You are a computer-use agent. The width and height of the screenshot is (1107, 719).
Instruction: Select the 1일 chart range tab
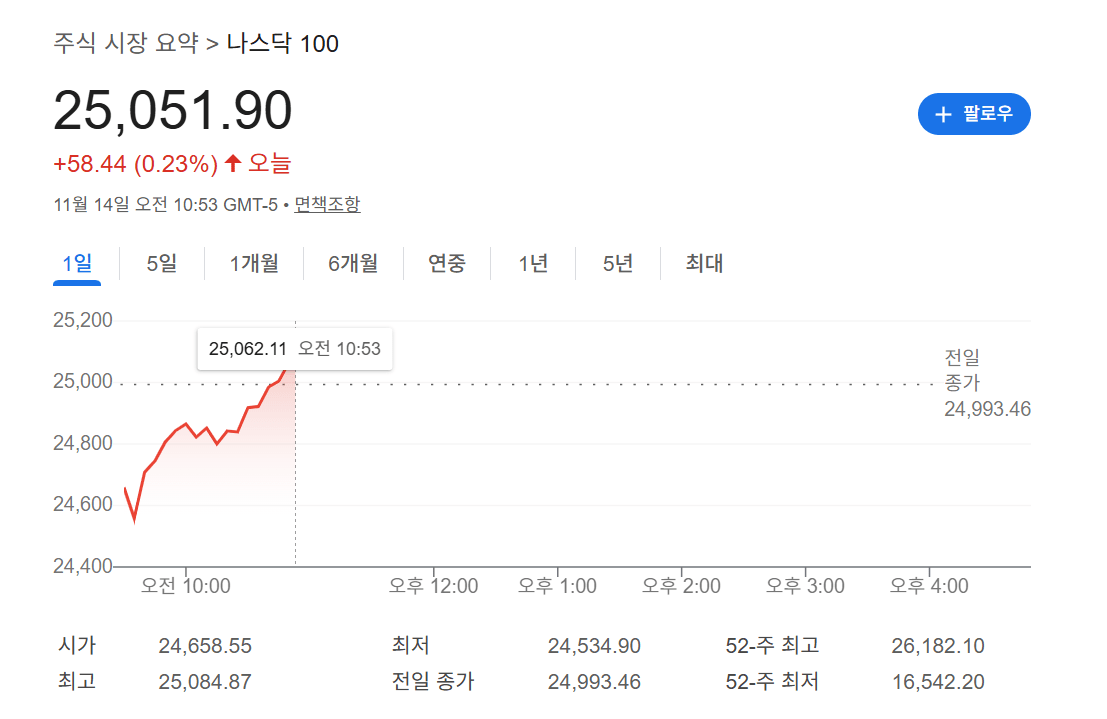[77, 264]
